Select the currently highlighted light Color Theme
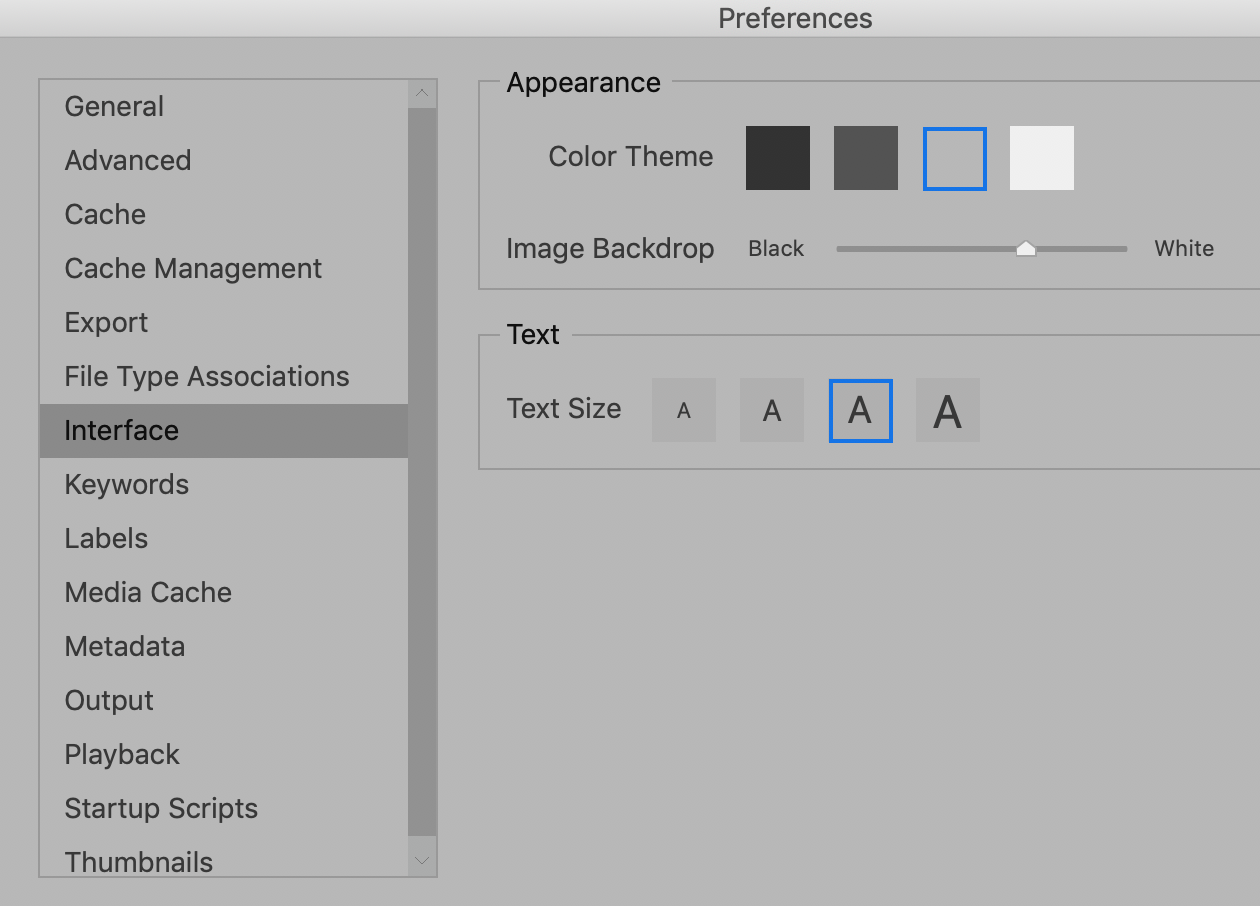The height and width of the screenshot is (906, 1260). (954, 158)
